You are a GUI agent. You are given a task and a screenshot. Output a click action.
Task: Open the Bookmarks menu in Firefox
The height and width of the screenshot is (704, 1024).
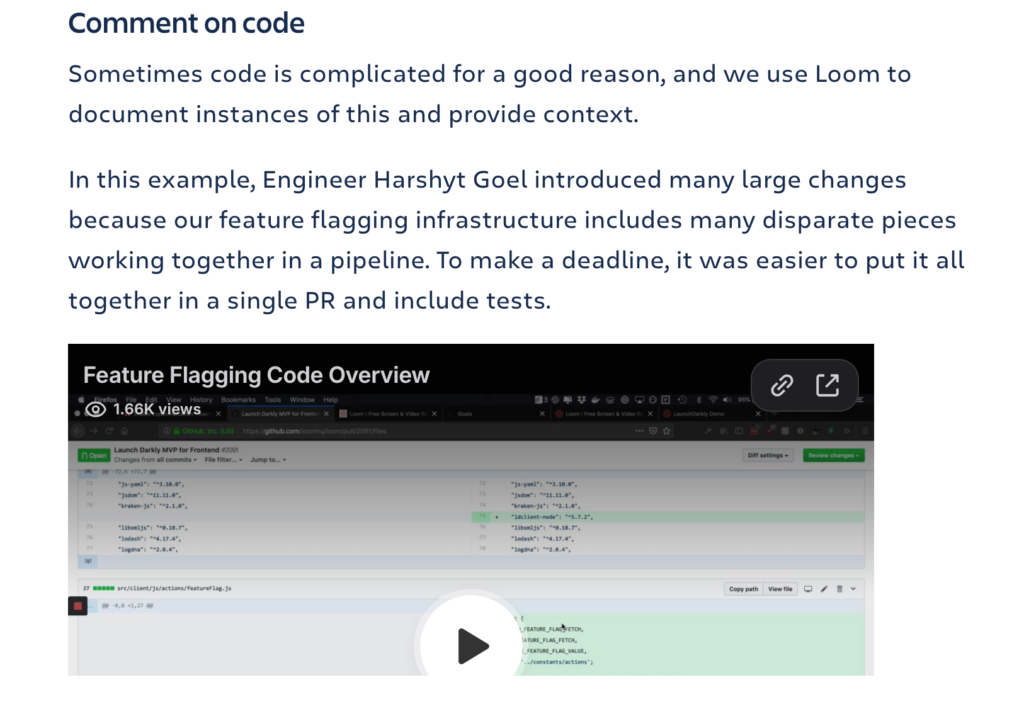pos(241,399)
